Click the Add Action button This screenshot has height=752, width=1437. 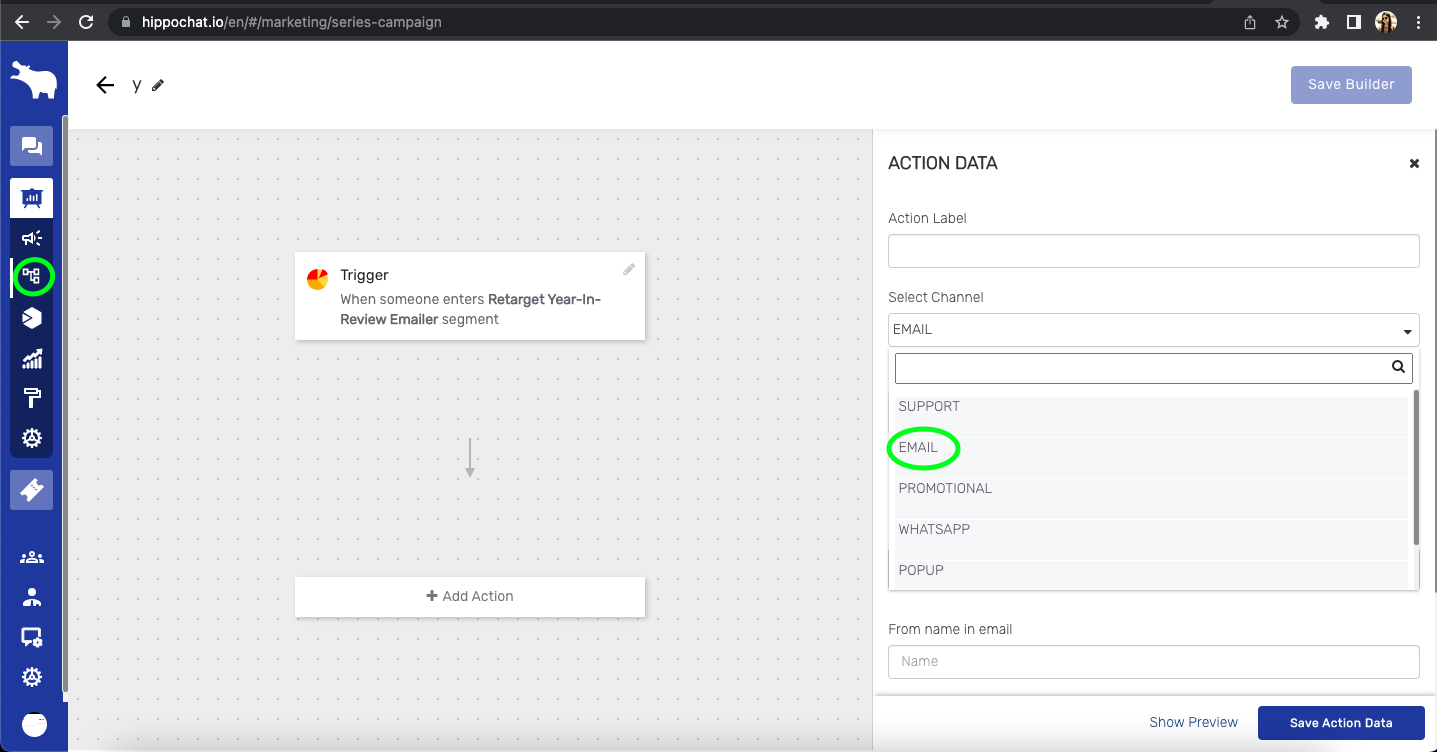470,596
